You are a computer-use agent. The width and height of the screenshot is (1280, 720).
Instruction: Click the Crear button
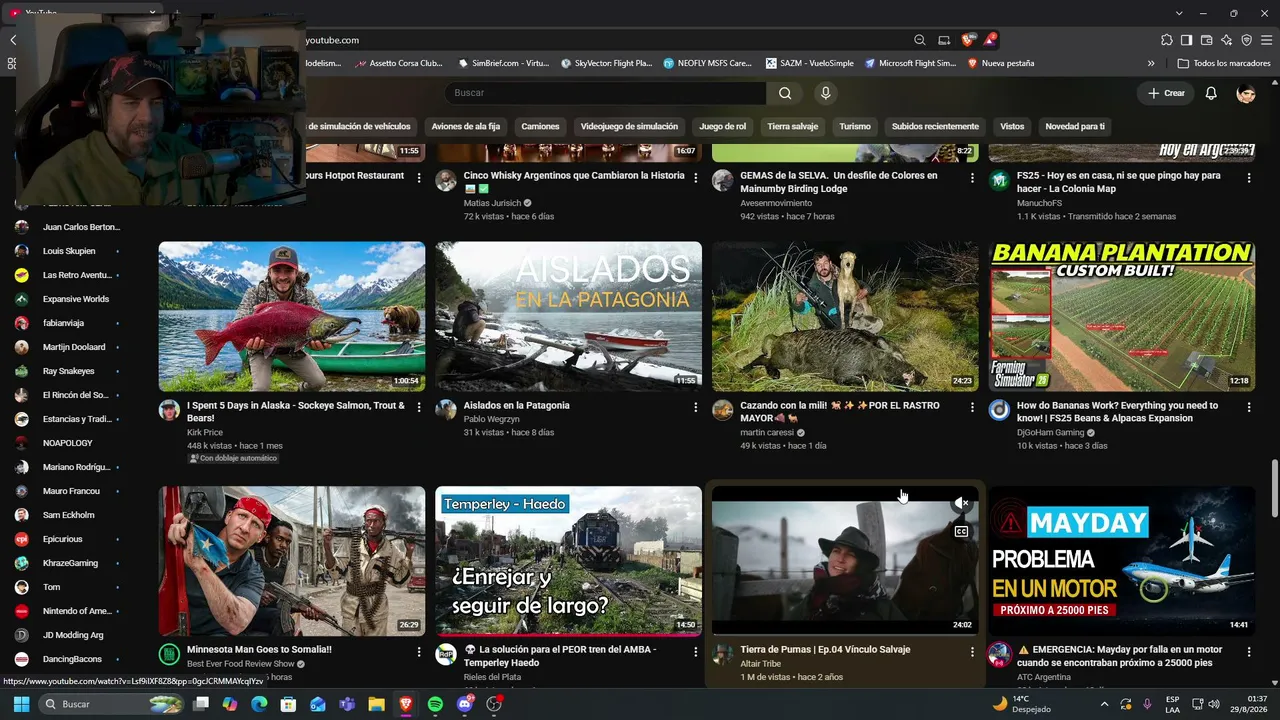(1166, 93)
